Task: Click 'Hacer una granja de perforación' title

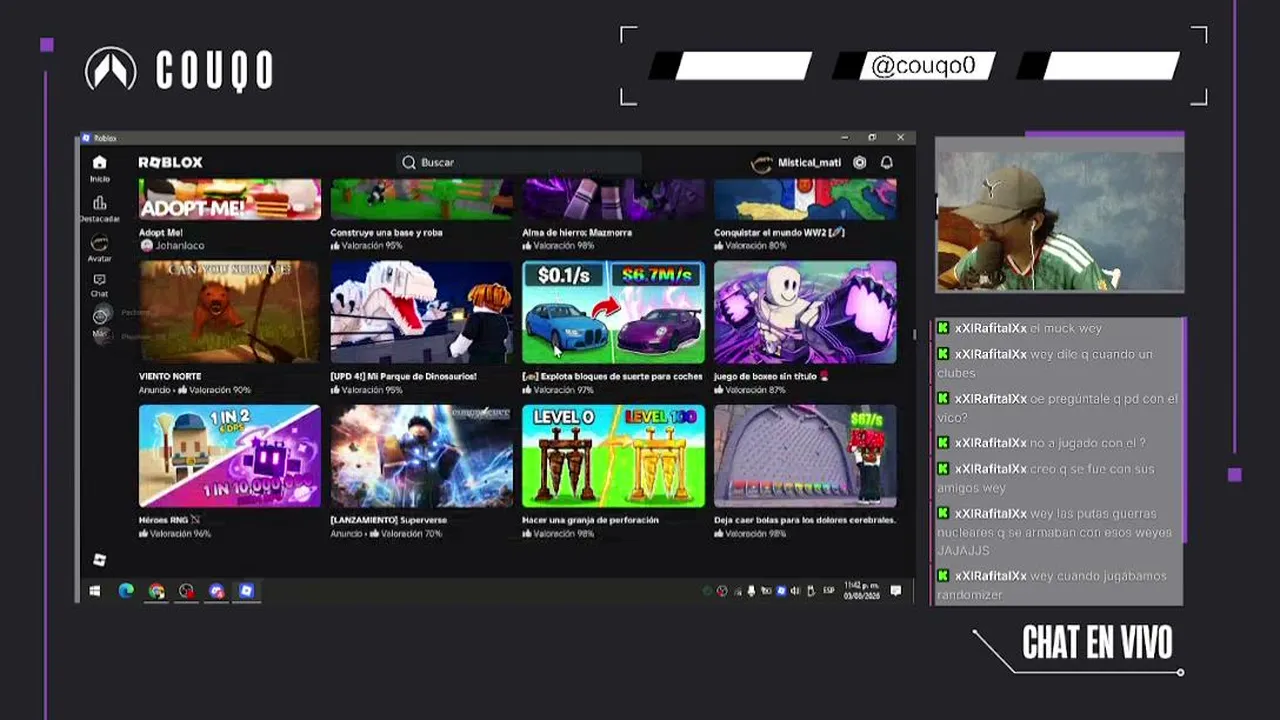Action: (x=591, y=520)
